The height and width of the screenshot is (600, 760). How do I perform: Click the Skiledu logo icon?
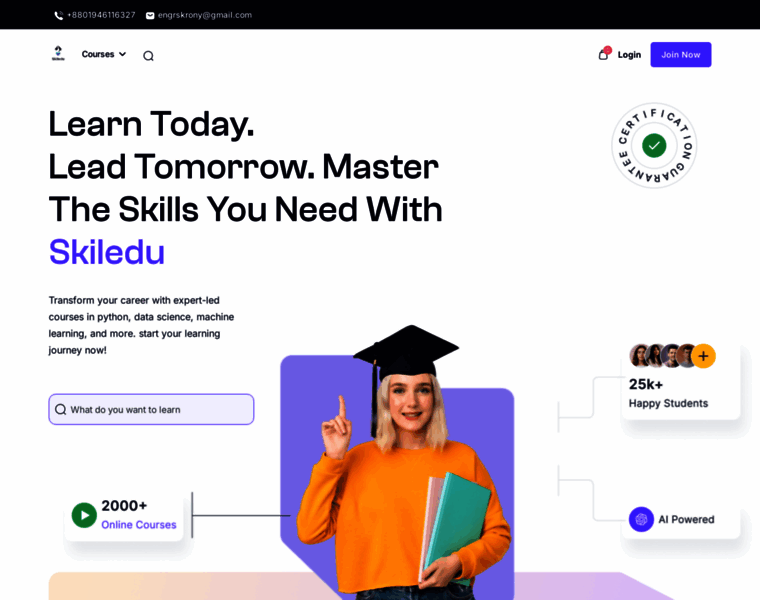click(58, 54)
